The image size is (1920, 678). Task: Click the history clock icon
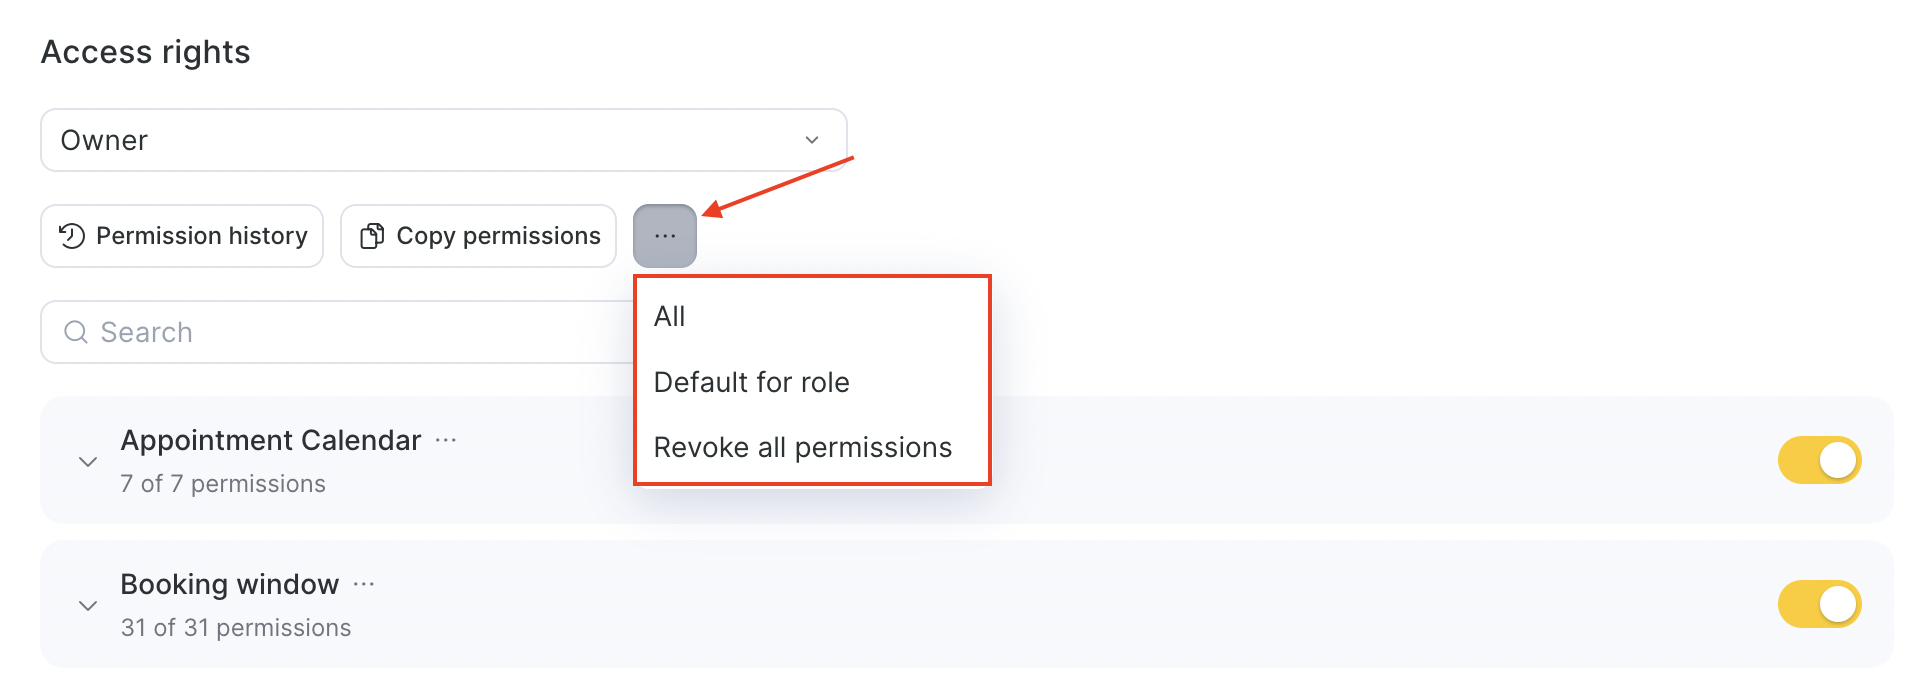tap(72, 236)
